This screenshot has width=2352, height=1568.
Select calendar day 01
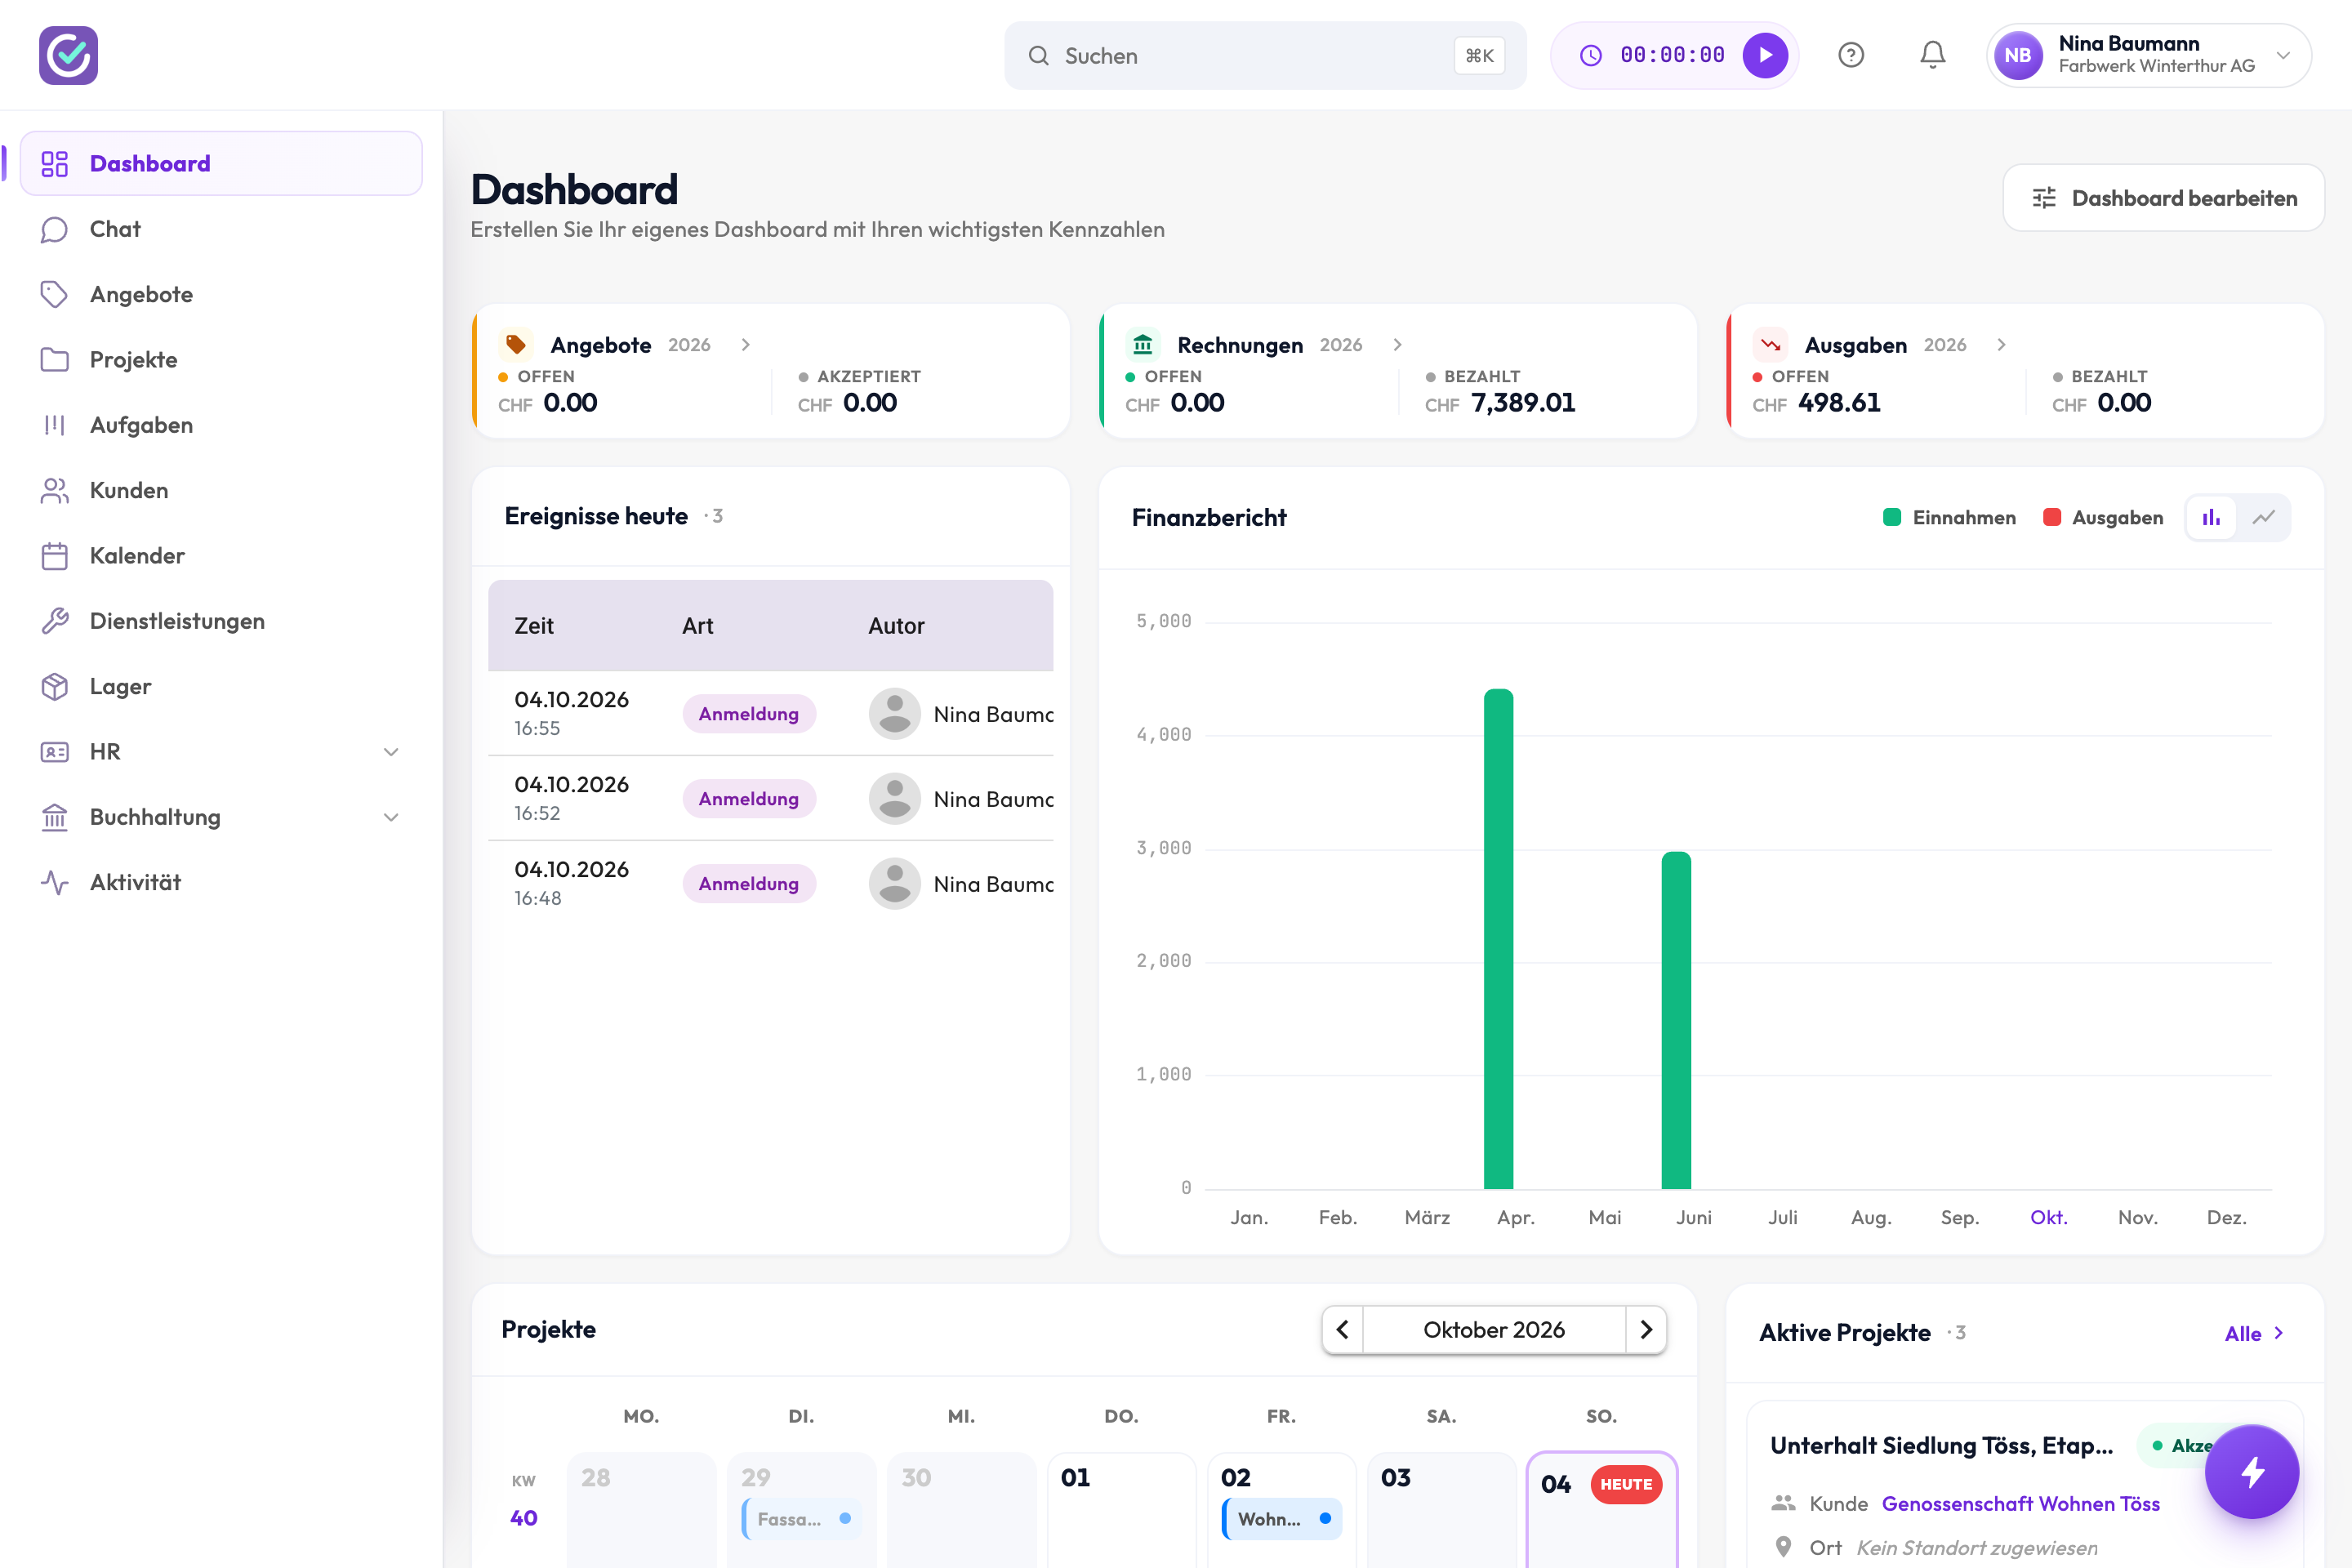point(1121,1510)
